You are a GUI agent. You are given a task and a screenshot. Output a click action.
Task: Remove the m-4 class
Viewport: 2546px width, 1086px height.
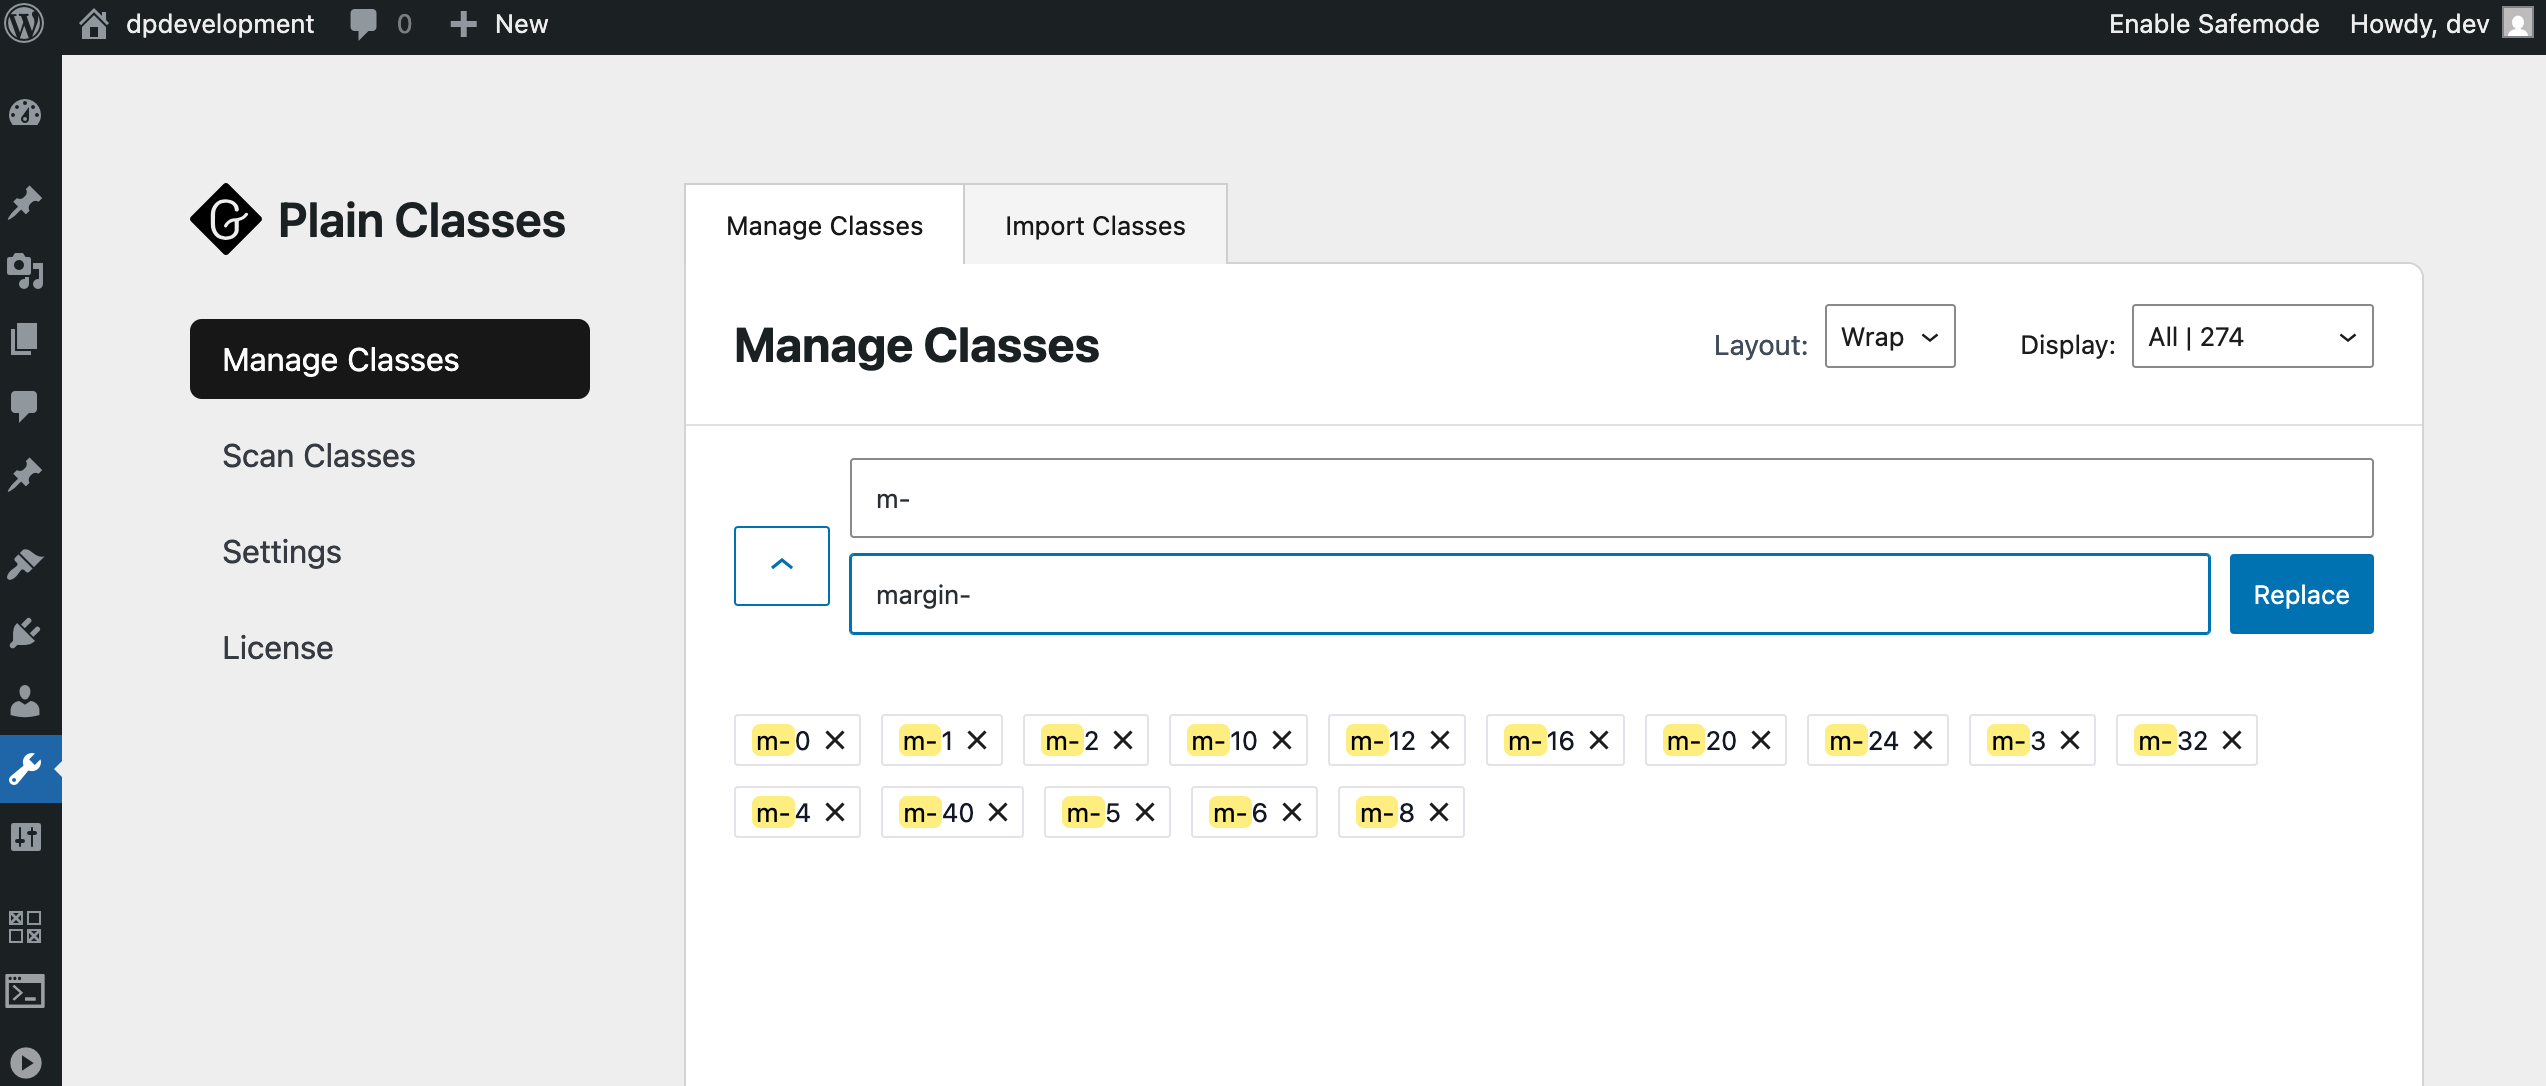click(x=835, y=812)
